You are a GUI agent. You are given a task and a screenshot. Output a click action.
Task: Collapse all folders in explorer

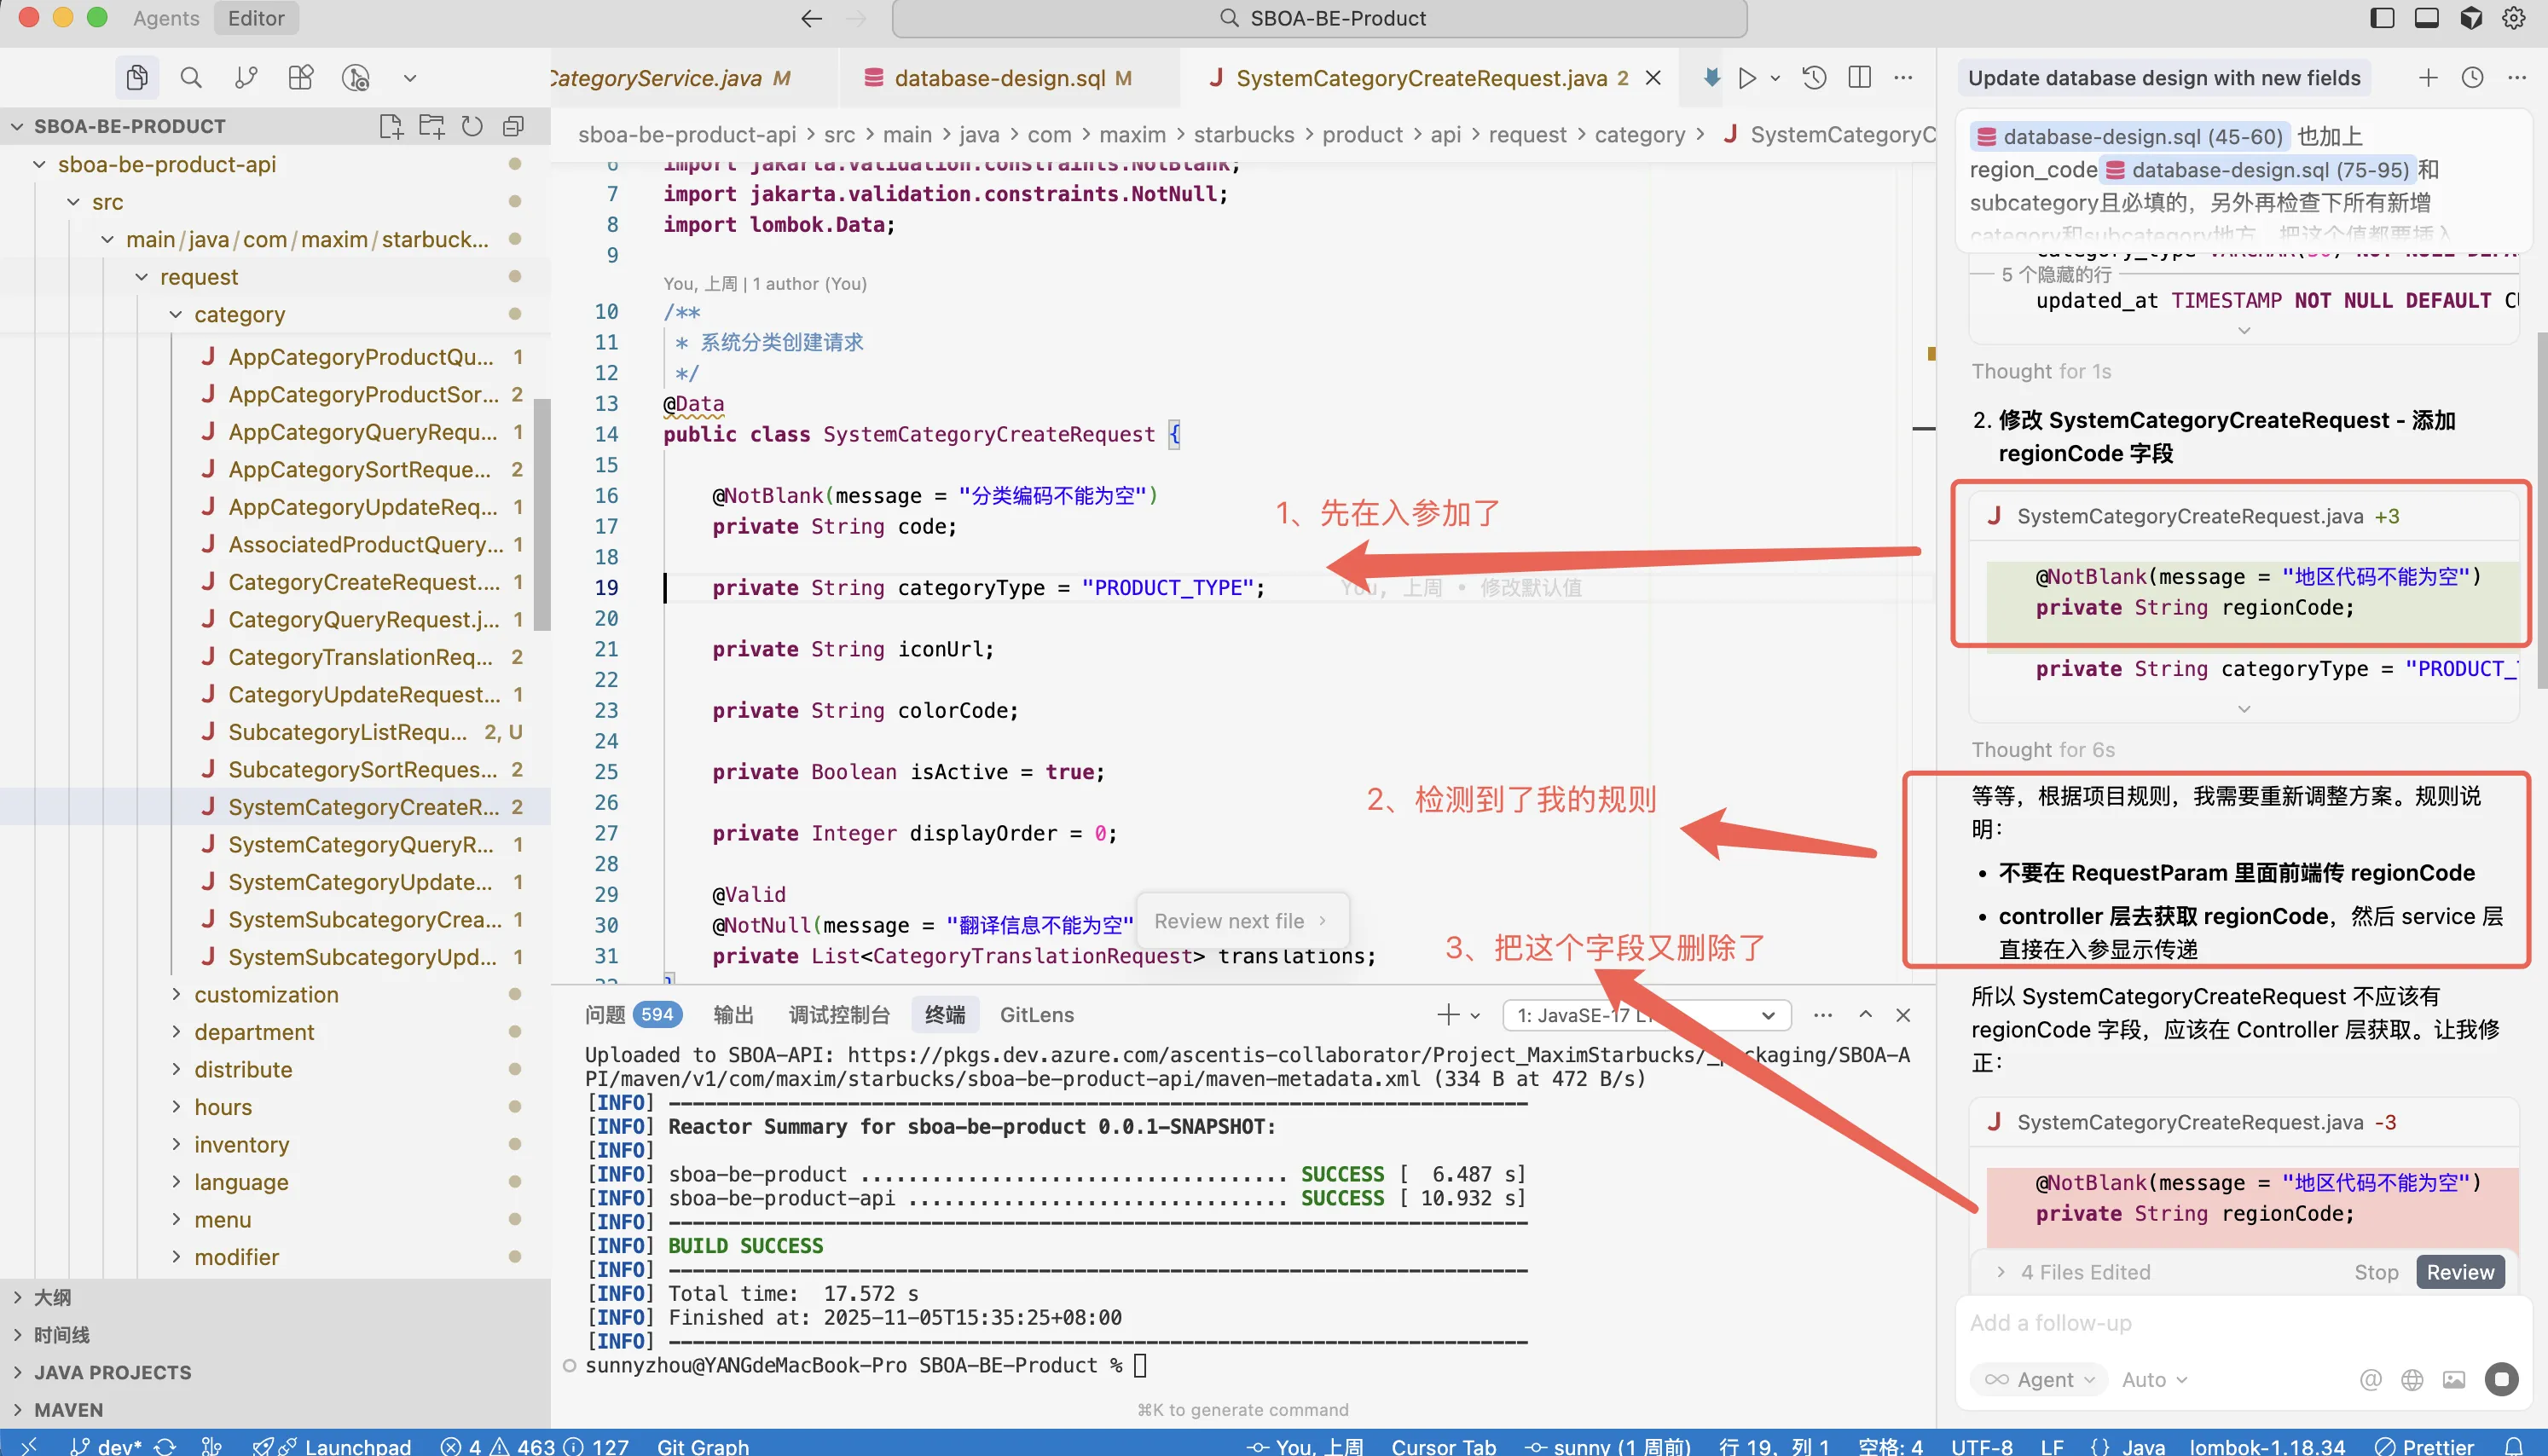pyautogui.click(x=513, y=126)
